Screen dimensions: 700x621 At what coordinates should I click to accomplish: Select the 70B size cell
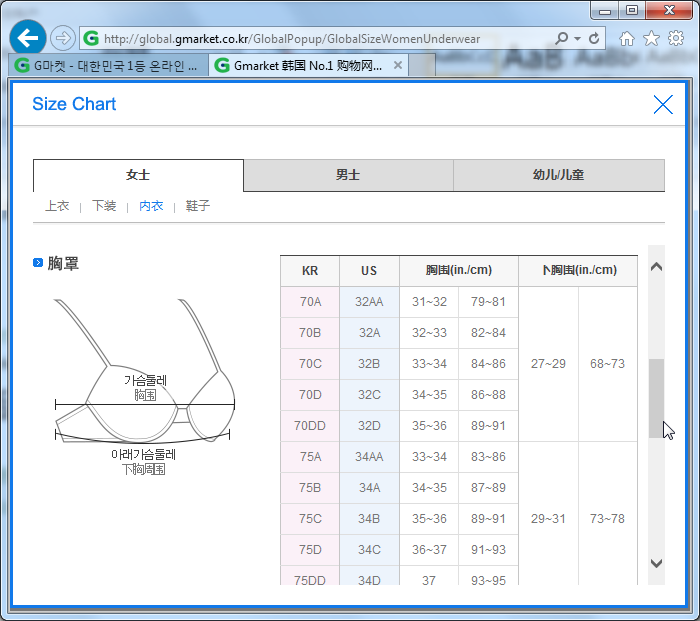pos(310,333)
